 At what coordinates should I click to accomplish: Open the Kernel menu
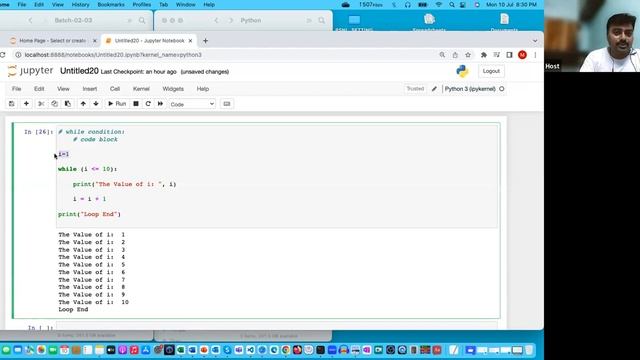click(141, 89)
